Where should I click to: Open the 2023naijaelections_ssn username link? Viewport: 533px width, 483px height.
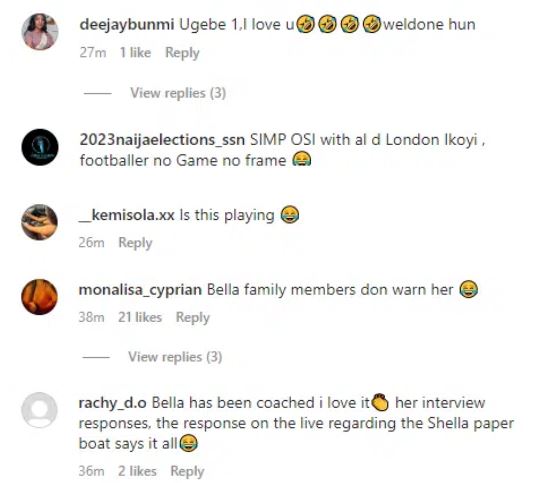162,140
